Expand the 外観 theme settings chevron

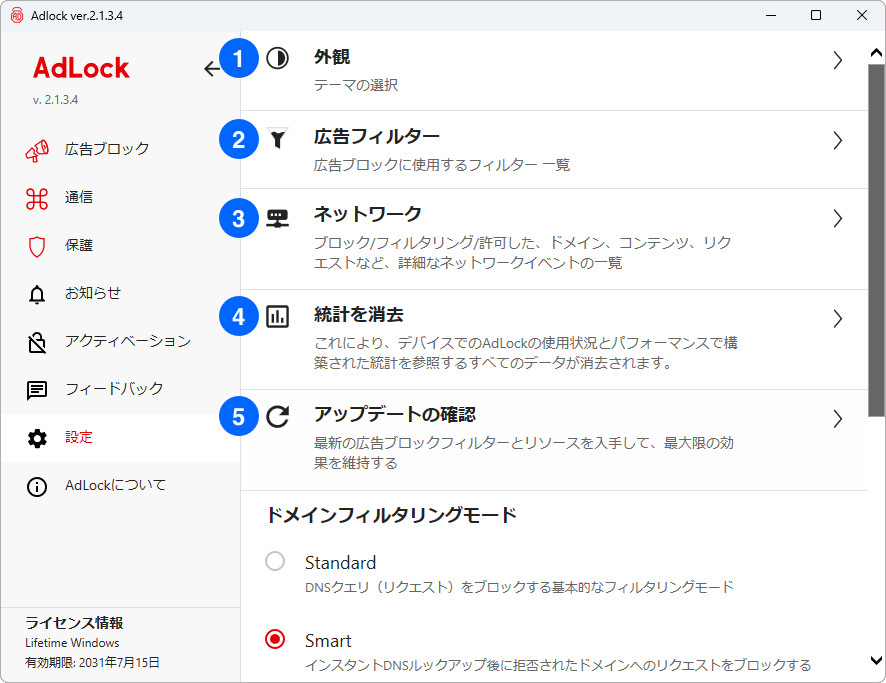[838, 60]
